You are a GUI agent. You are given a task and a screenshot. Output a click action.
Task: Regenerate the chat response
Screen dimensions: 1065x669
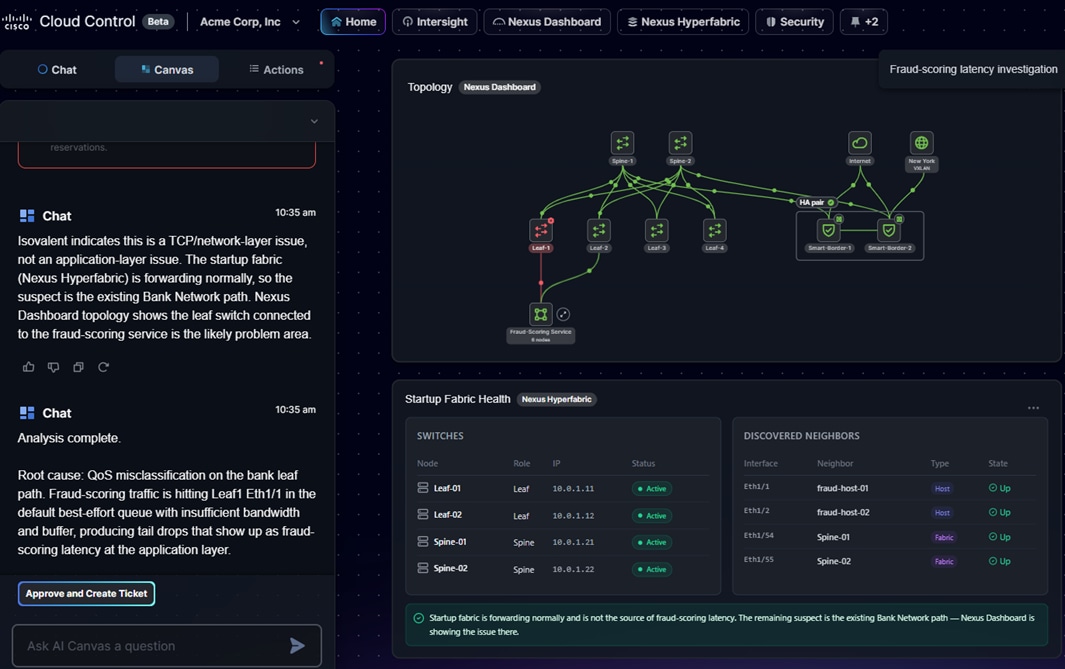pyautogui.click(x=103, y=367)
